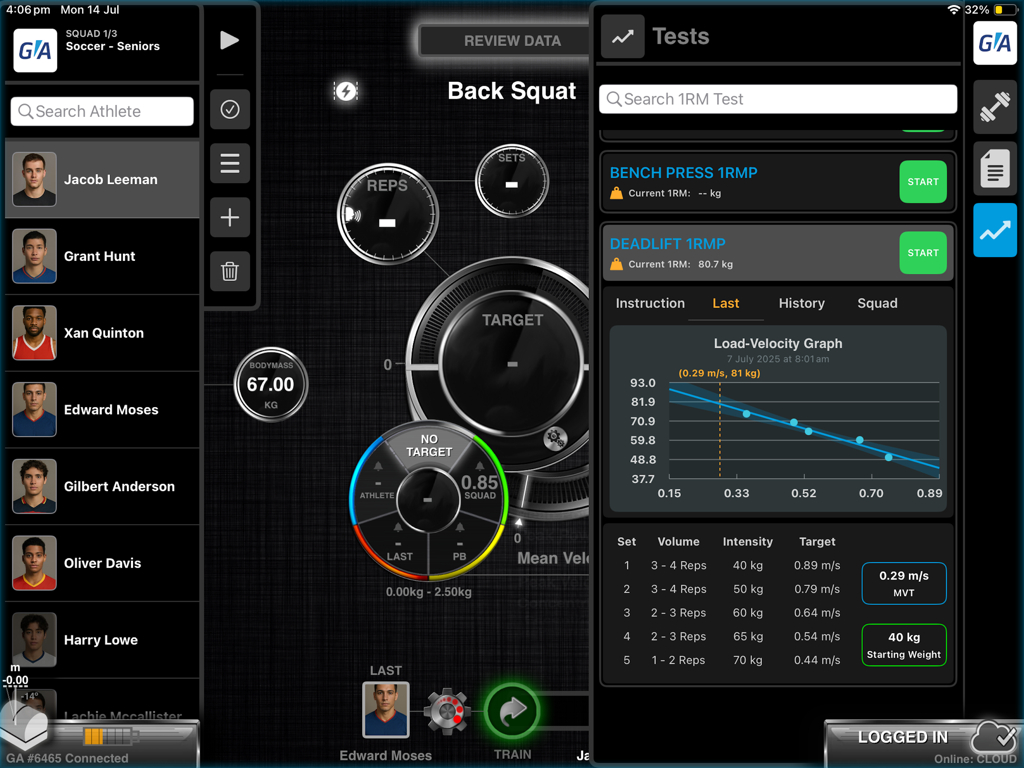The height and width of the screenshot is (768, 1024).
Task: Tap the trash delete icon
Action: click(229, 271)
